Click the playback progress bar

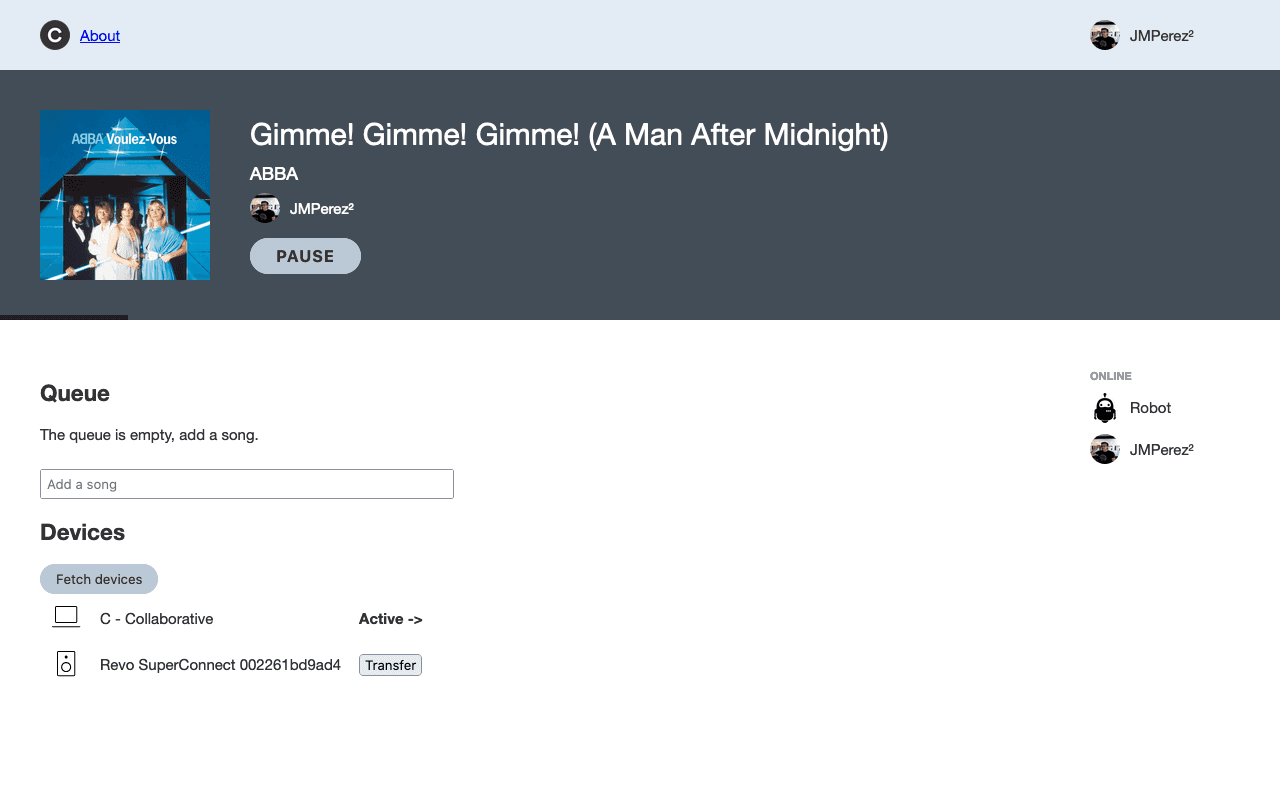(x=640, y=317)
